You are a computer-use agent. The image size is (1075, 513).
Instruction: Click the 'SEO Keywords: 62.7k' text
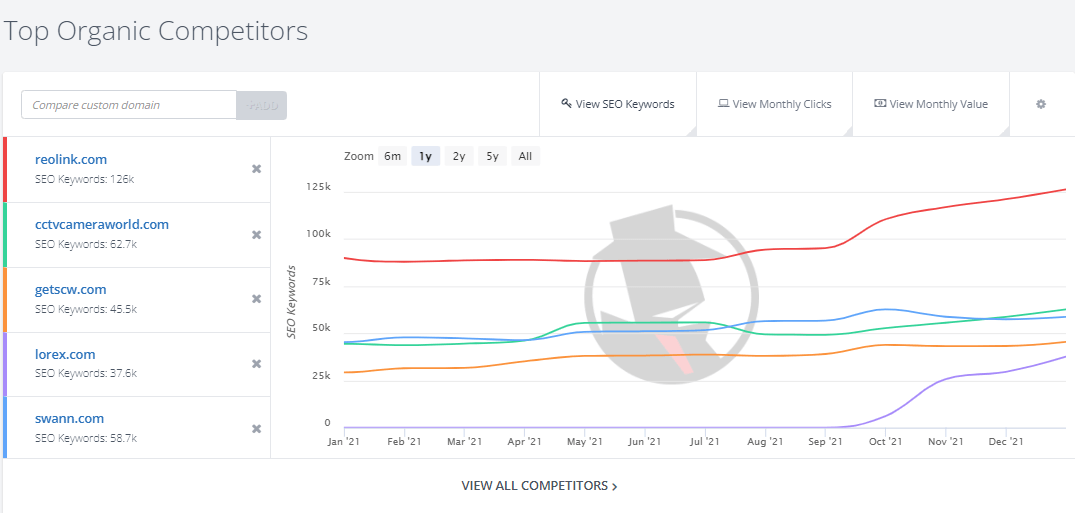86,244
